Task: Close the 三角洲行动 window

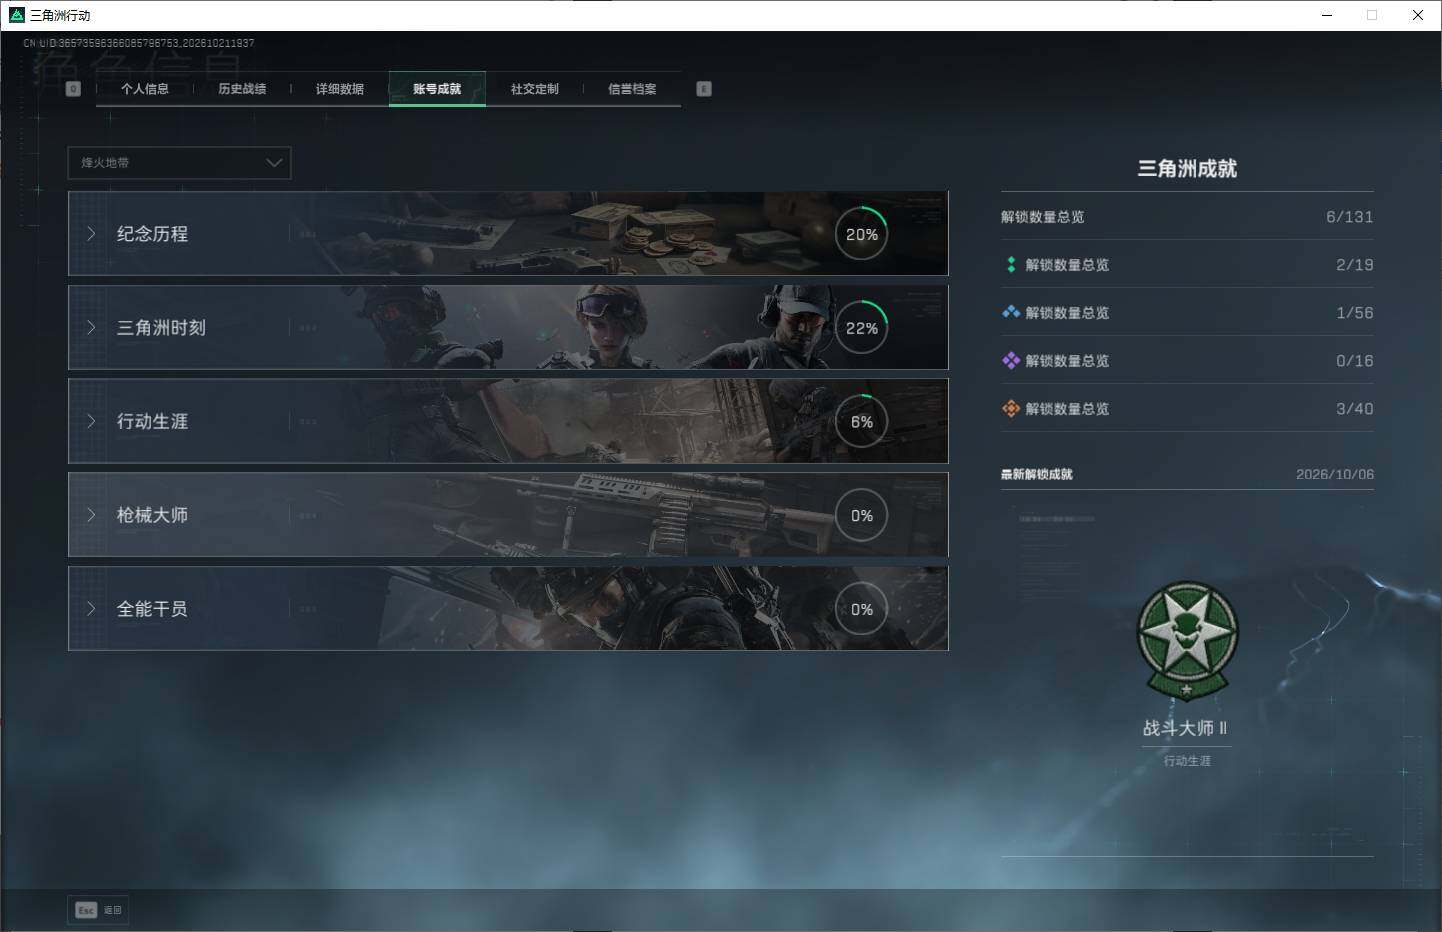Action: click(1418, 15)
